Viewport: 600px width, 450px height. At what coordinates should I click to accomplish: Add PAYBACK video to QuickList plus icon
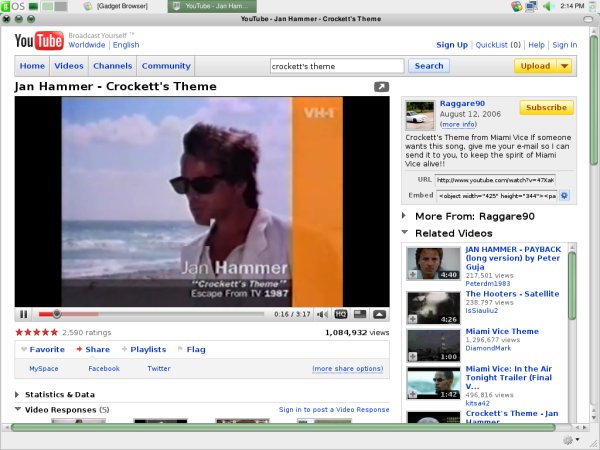[x=413, y=274]
